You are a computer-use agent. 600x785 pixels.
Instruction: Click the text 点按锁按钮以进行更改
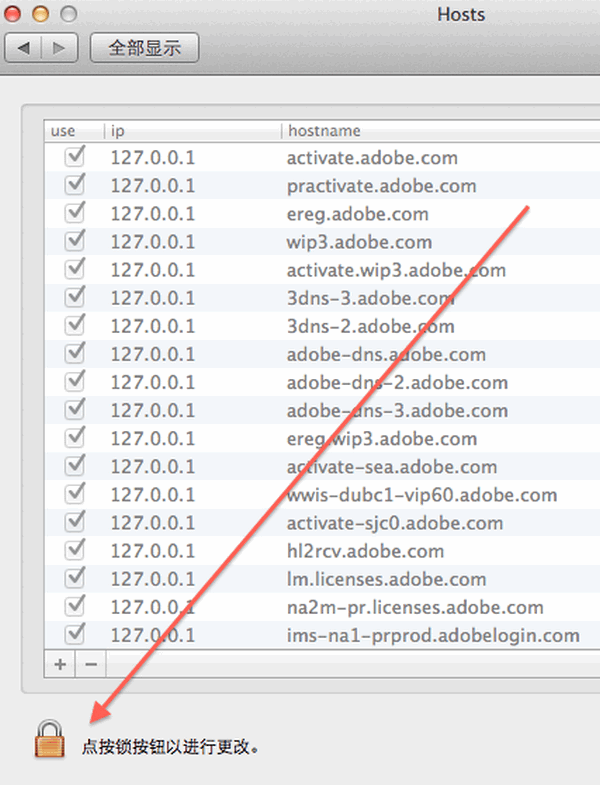coord(170,747)
